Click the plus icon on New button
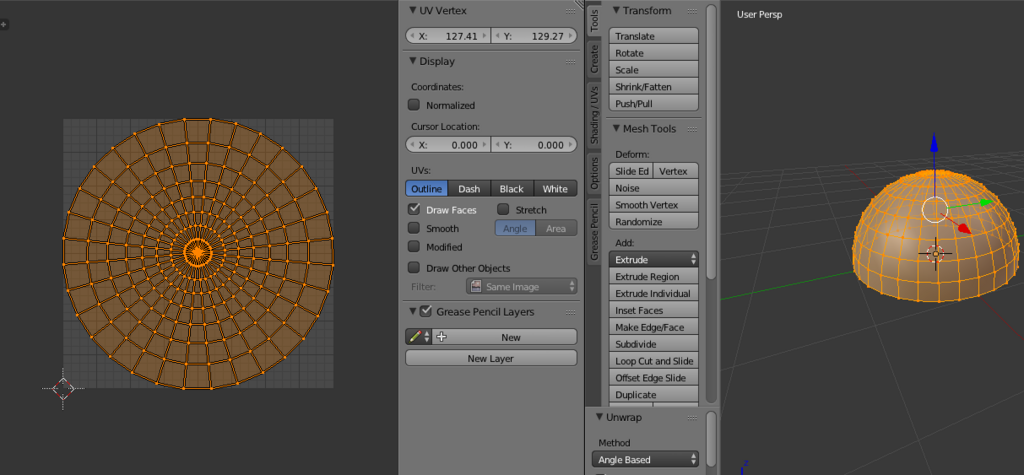Viewport: 1024px width, 475px height. pyautogui.click(x=441, y=337)
